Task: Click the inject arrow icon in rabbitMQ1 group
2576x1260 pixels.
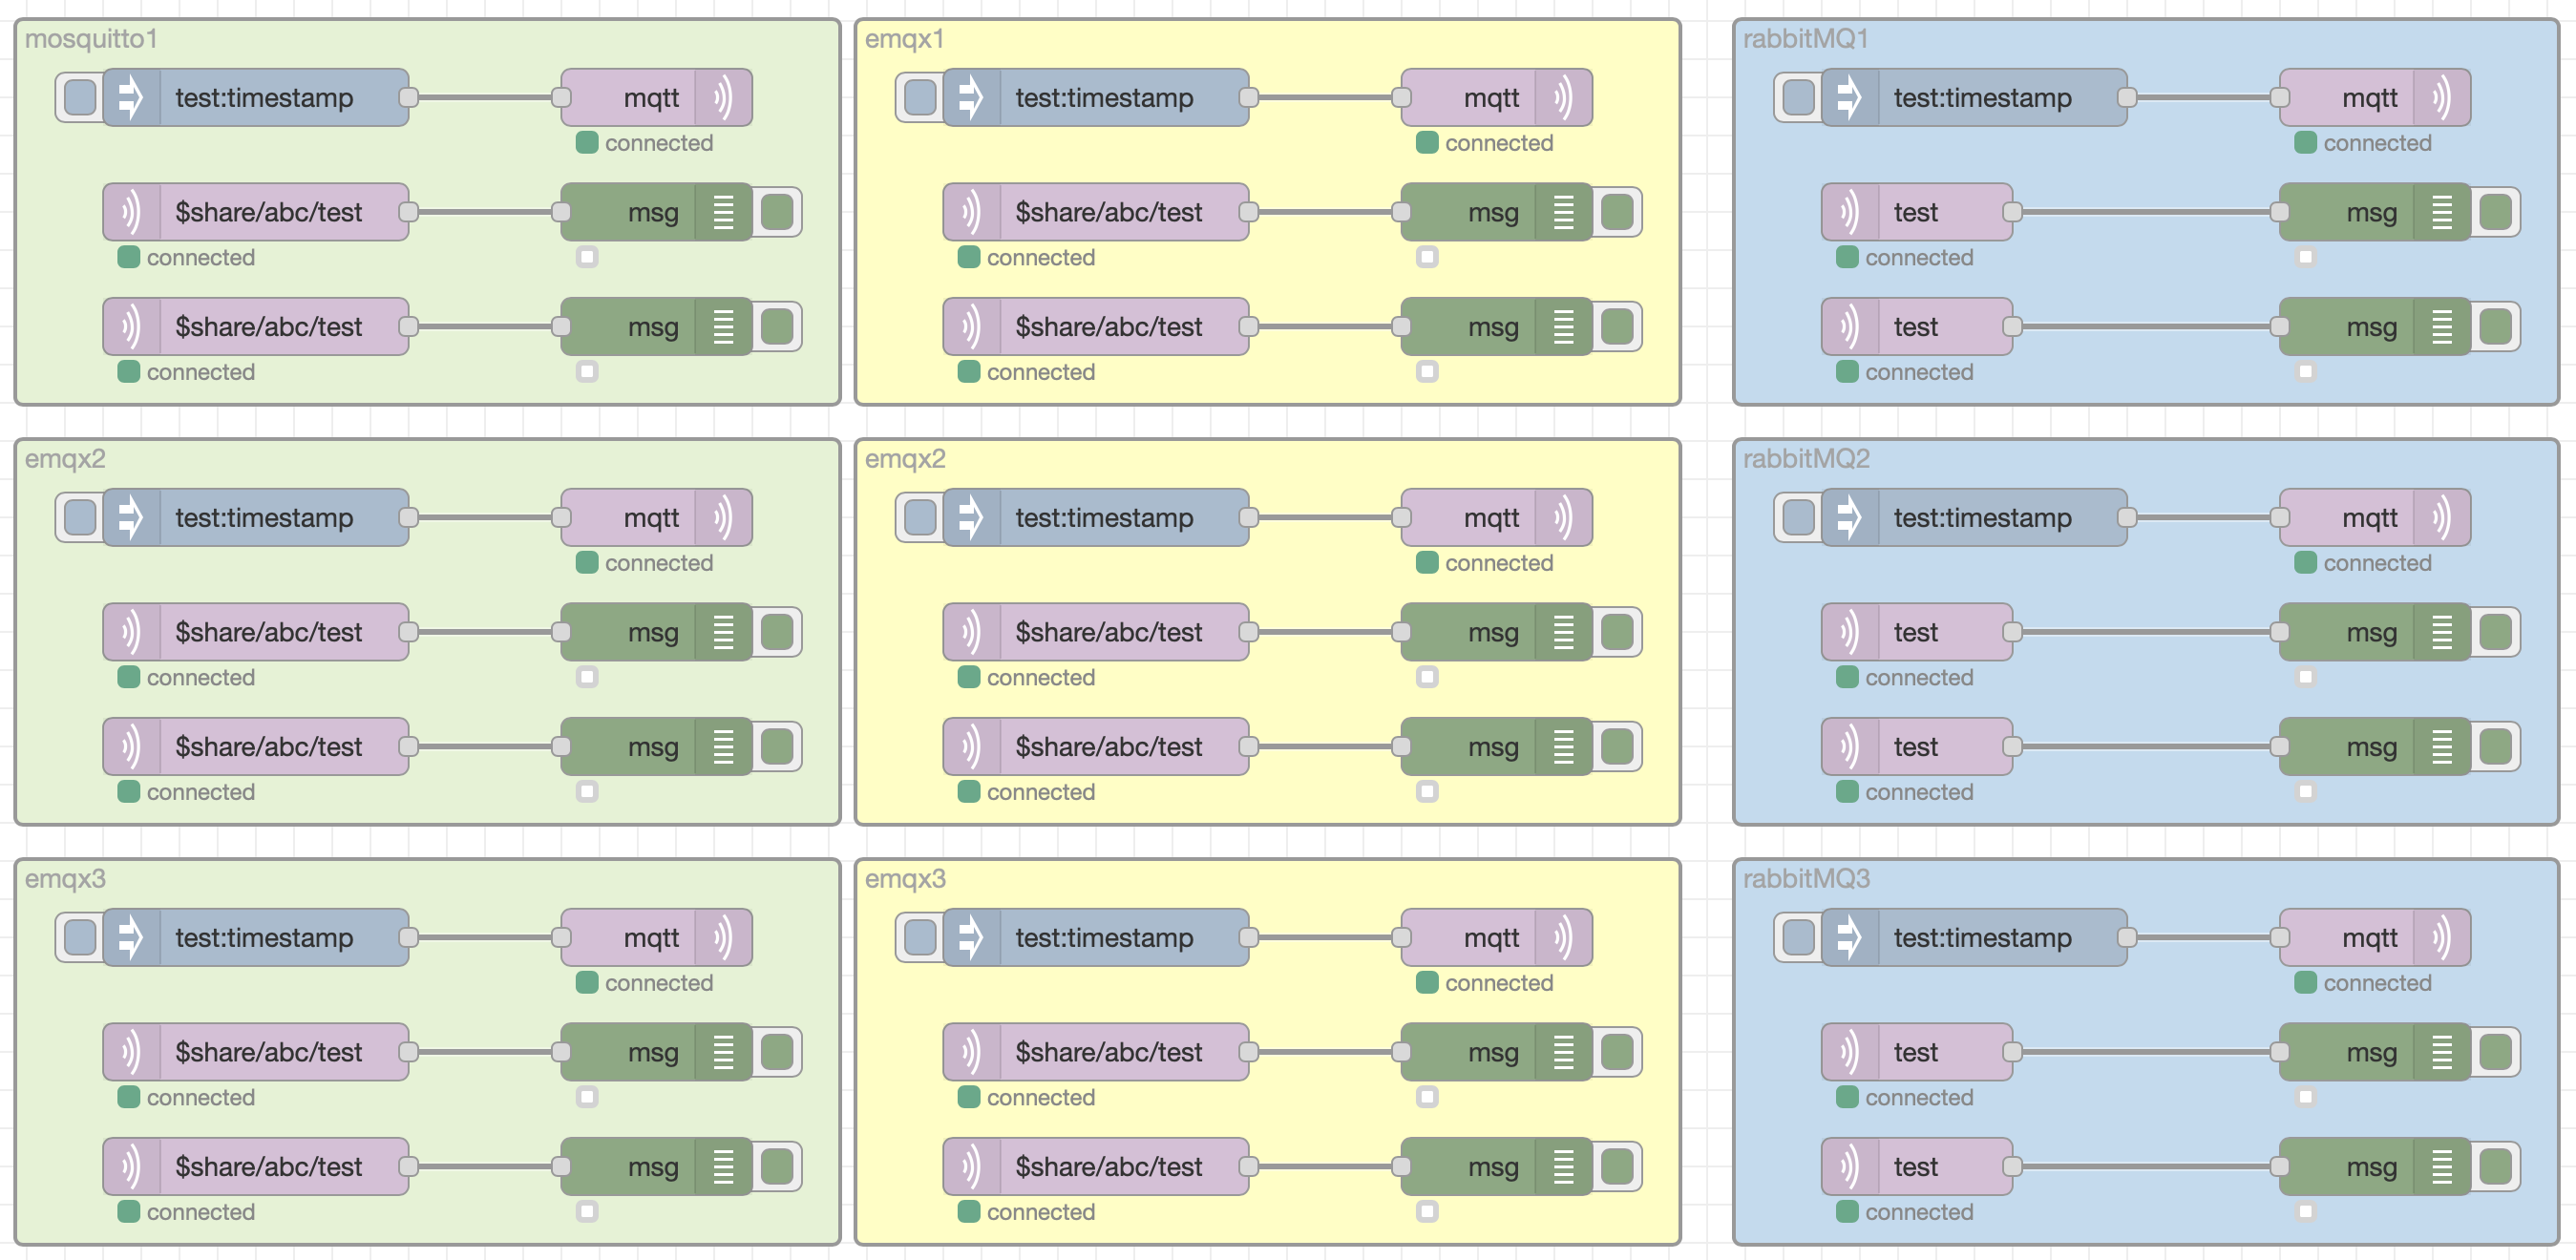Action: tap(1849, 97)
